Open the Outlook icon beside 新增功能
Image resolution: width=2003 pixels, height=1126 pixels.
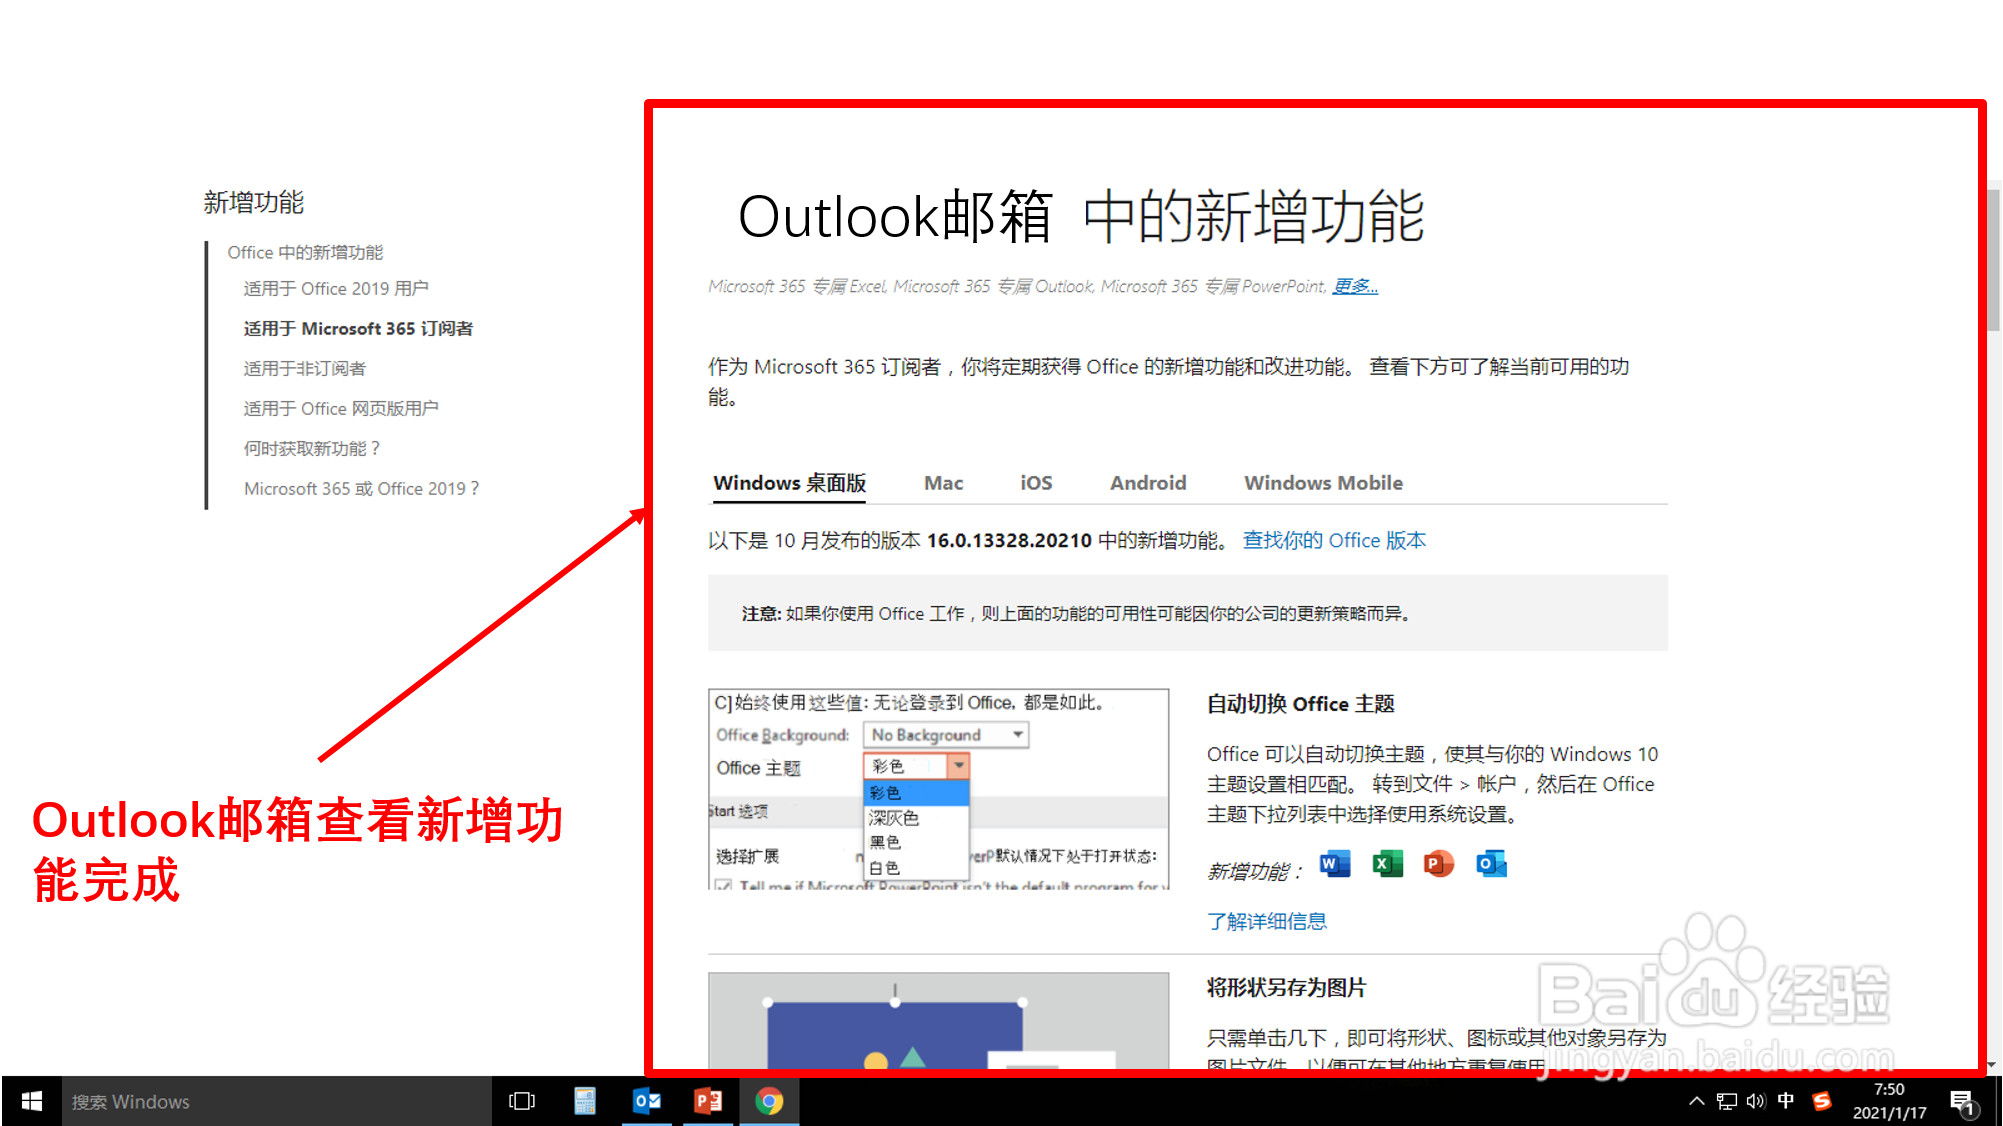(x=1490, y=863)
